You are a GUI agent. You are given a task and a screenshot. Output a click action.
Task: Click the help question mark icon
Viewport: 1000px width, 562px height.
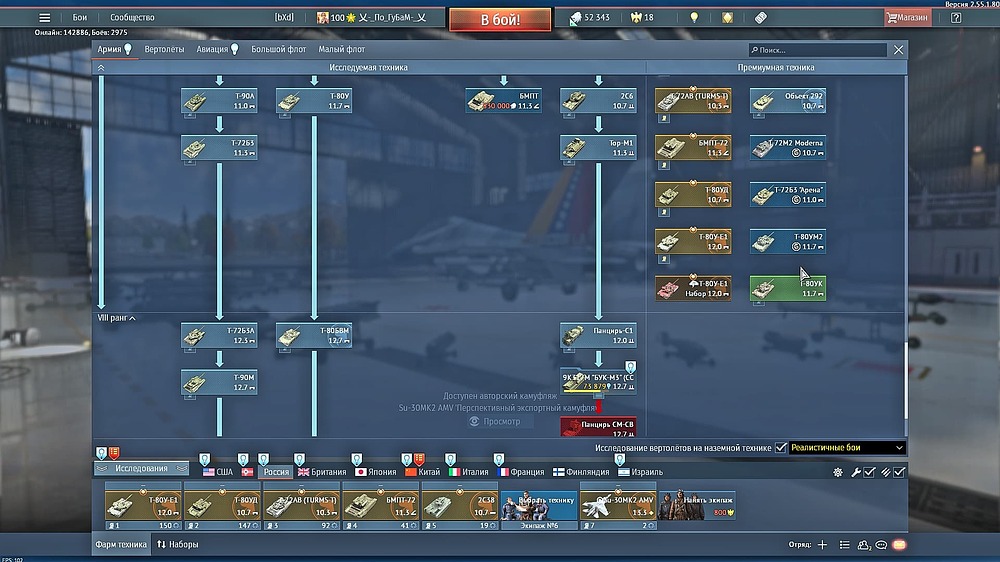956,17
